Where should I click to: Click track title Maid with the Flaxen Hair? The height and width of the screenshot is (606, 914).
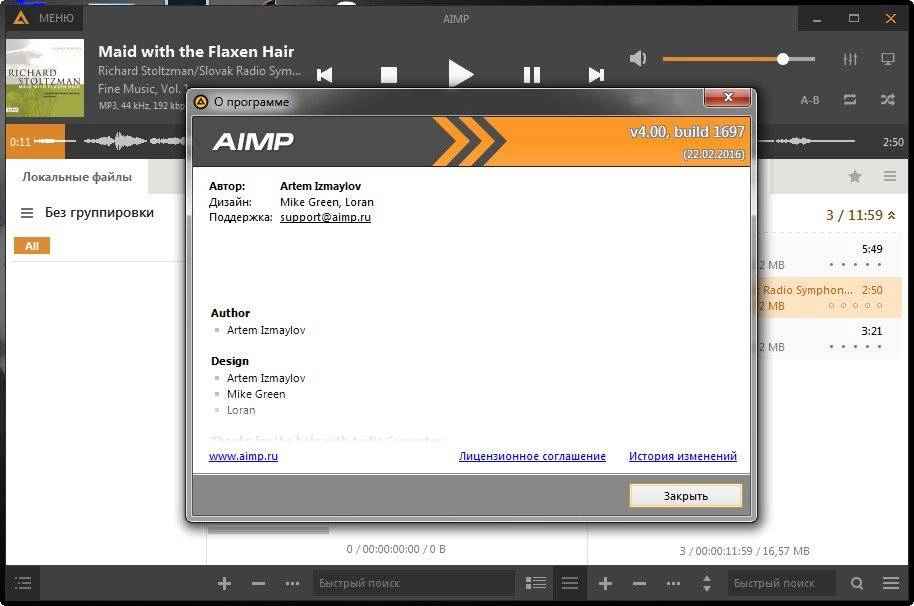(x=196, y=52)
